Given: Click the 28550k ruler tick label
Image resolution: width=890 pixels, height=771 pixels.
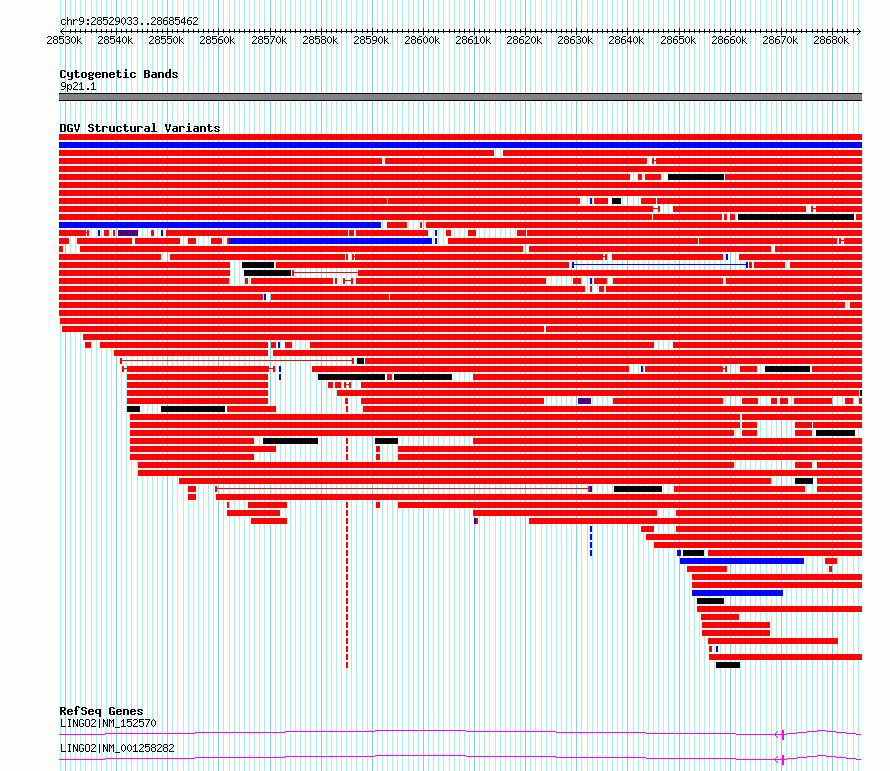Looking at the screenshot, I should click(166, 40).
